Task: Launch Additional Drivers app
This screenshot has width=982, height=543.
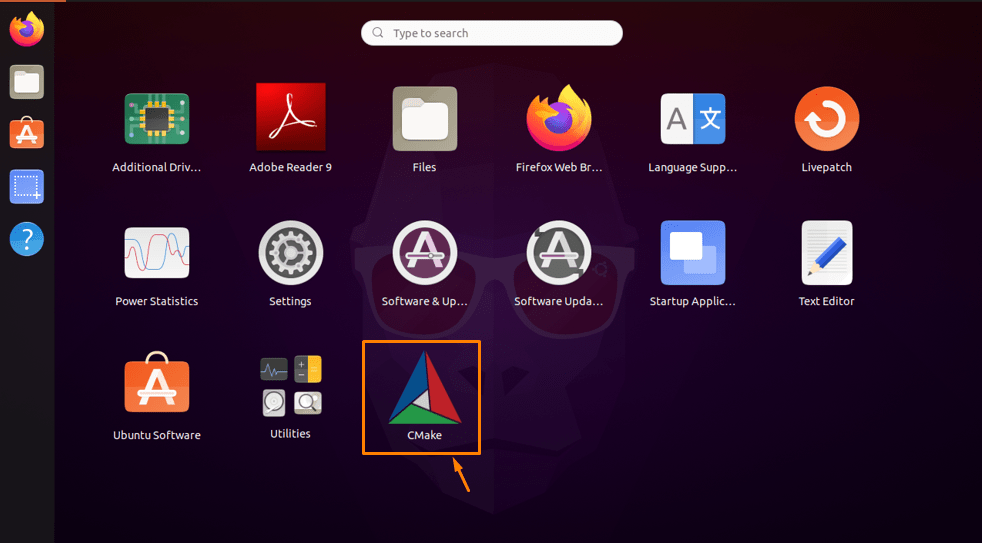Action: pyautogui.click(x=157, y=119)
